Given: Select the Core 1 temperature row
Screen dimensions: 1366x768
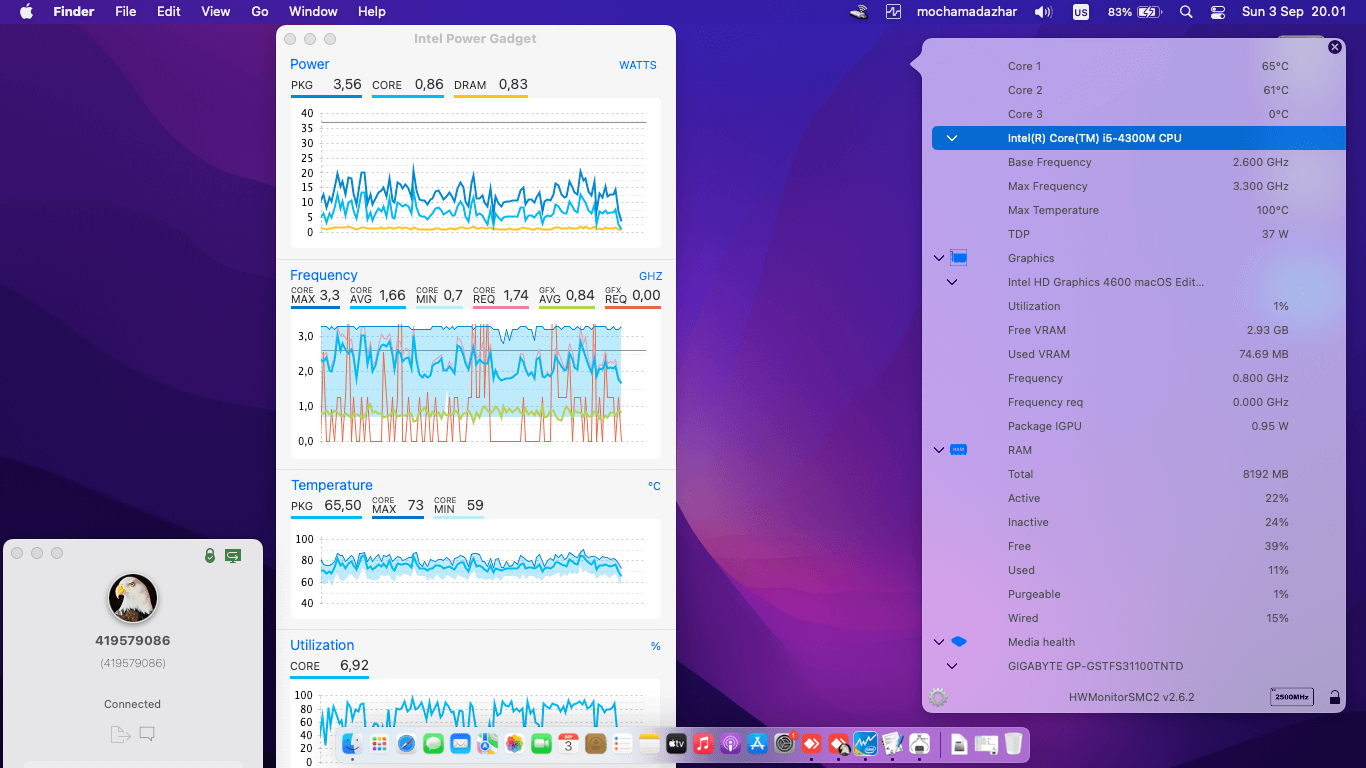Looking at the screenshot, I should pyautogui.click(x=1139, y=66).
